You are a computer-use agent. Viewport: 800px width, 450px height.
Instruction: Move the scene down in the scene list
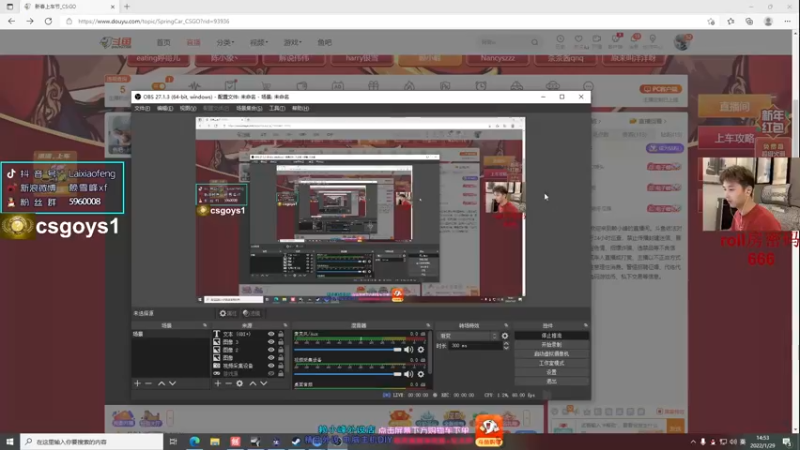coord(172,383)
